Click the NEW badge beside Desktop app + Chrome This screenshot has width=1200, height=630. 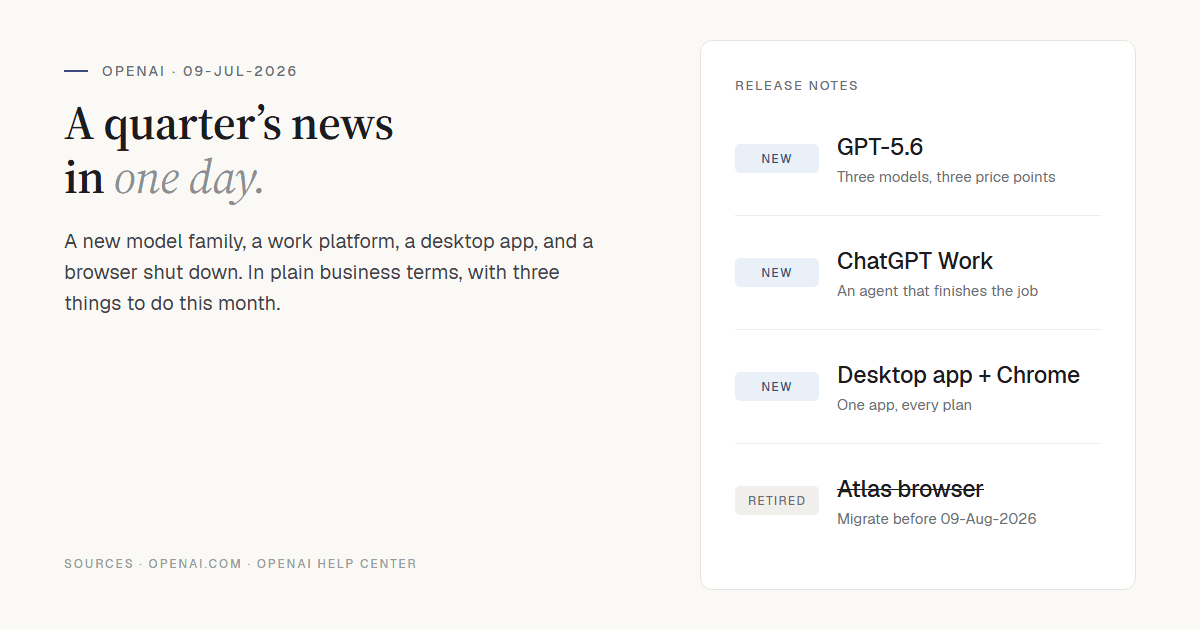pos(777,387)
